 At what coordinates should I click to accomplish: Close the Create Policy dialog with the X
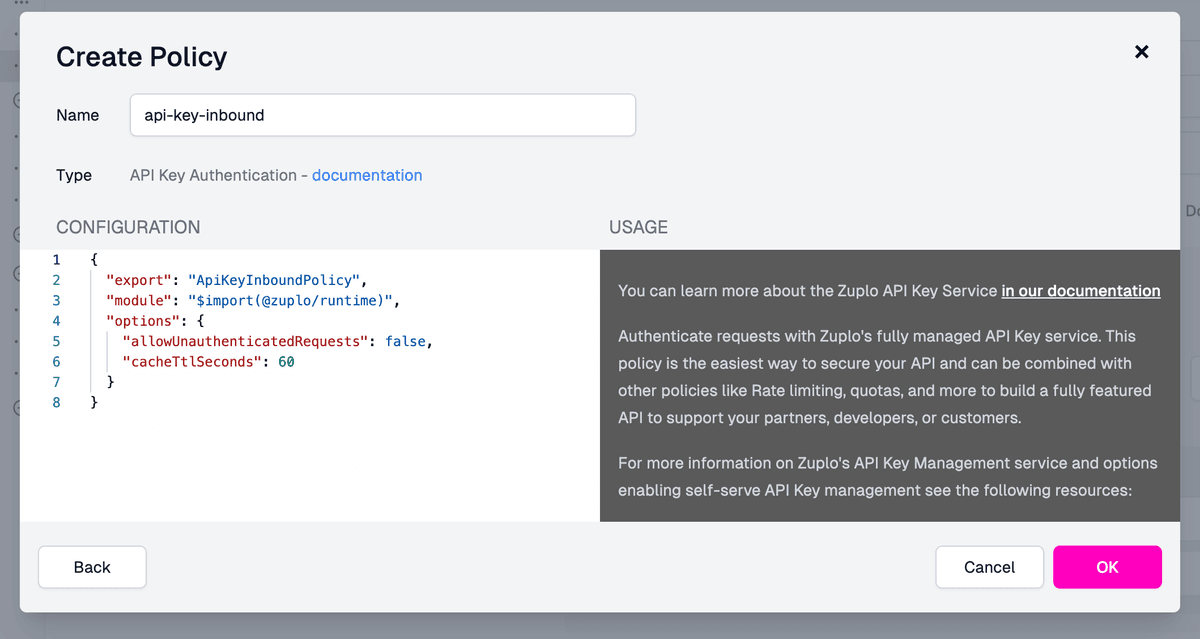point(1141,51)
